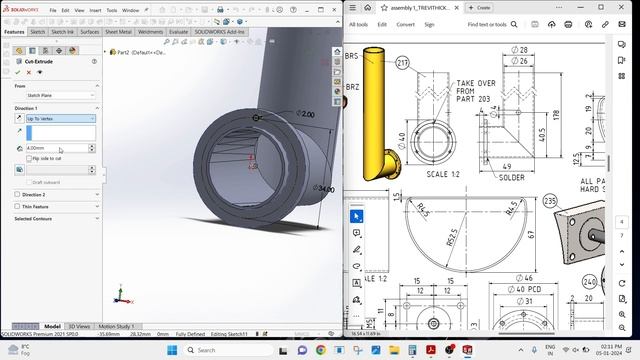Screen dimensions: 640x360
Task: Click the reverse direction arrow button
Action: click(x=19, y=118)
